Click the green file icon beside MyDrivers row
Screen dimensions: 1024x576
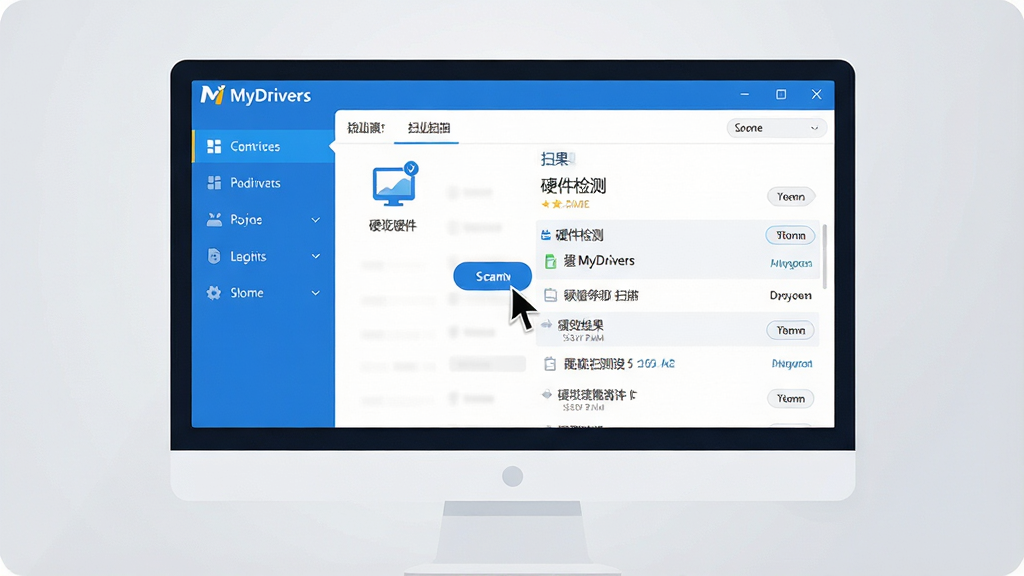click(551, 261)
